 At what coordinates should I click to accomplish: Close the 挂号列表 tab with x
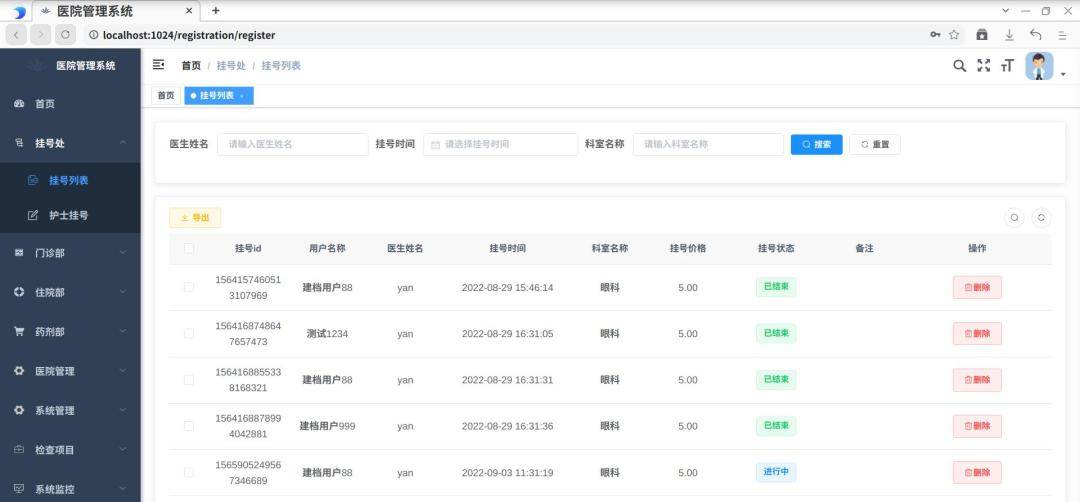(242, 96)
